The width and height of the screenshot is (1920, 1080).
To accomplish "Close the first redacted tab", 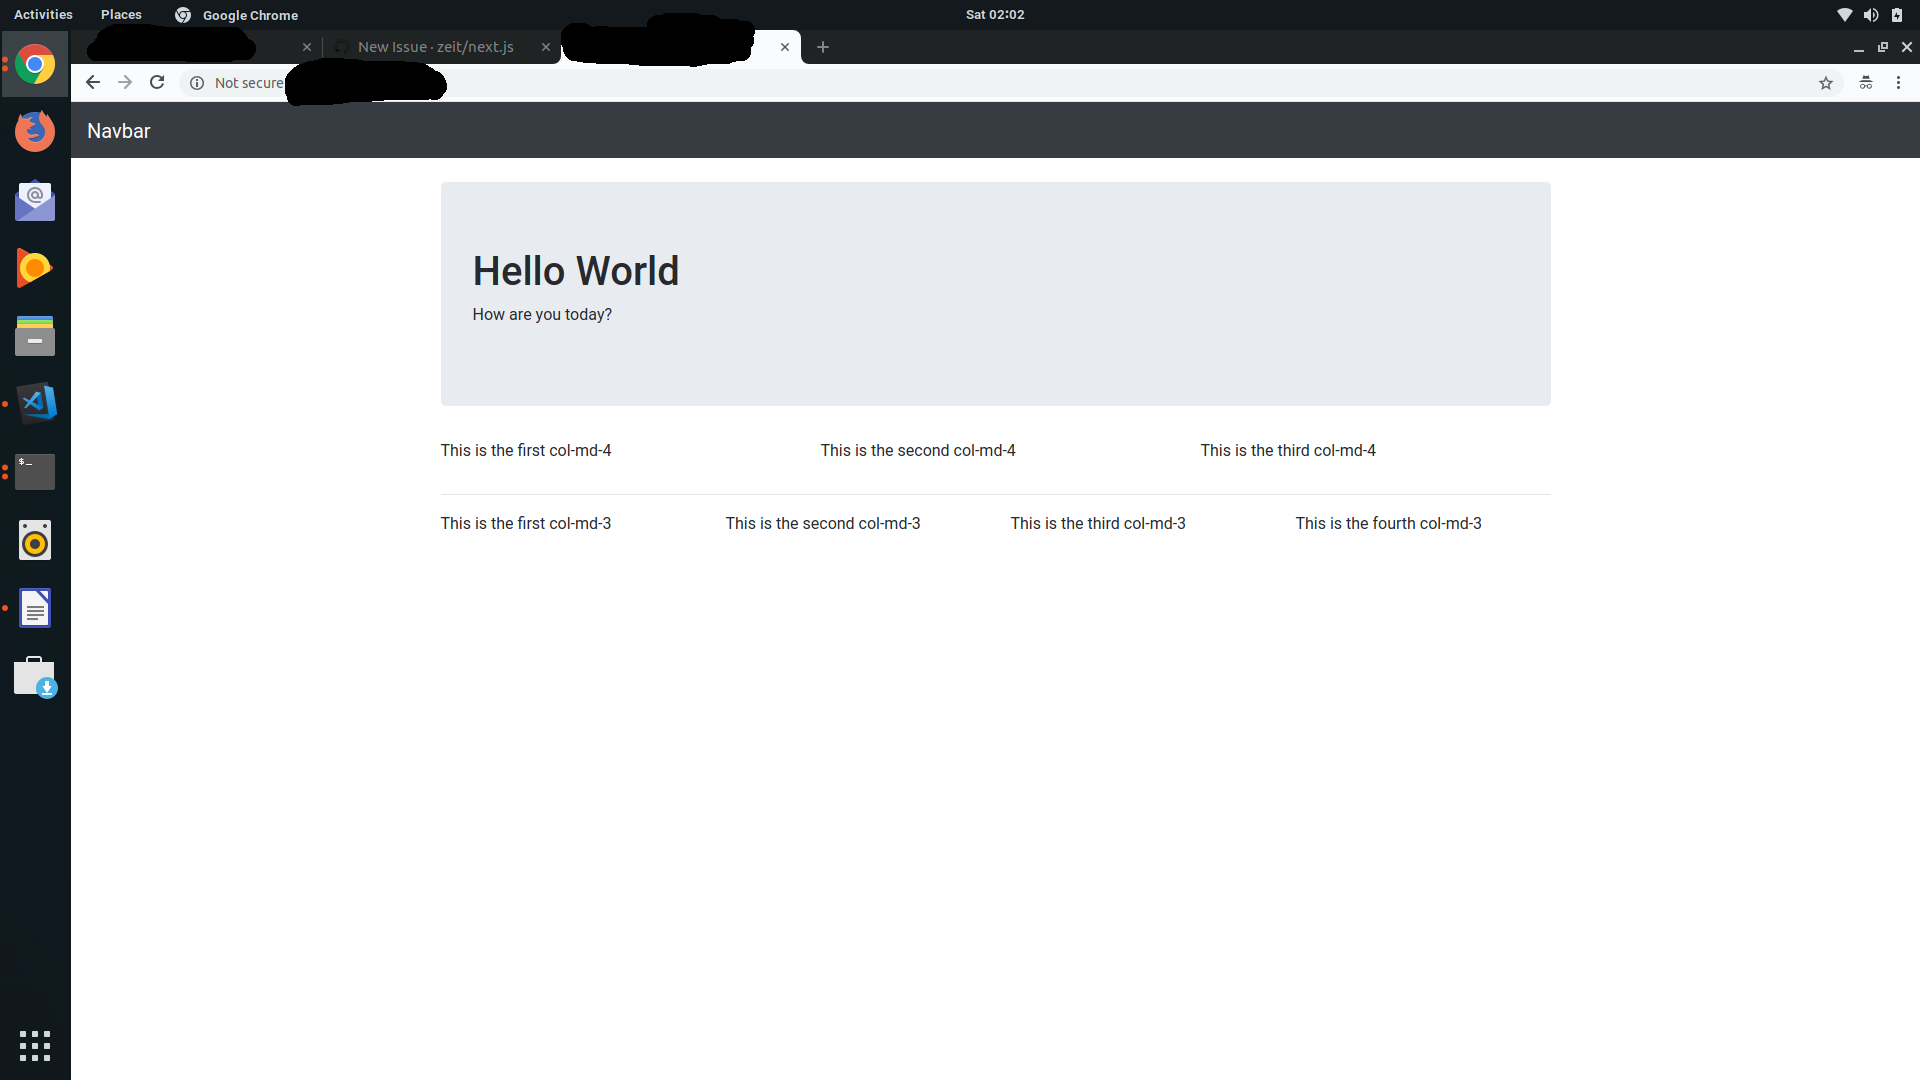I will coord(307,47).
